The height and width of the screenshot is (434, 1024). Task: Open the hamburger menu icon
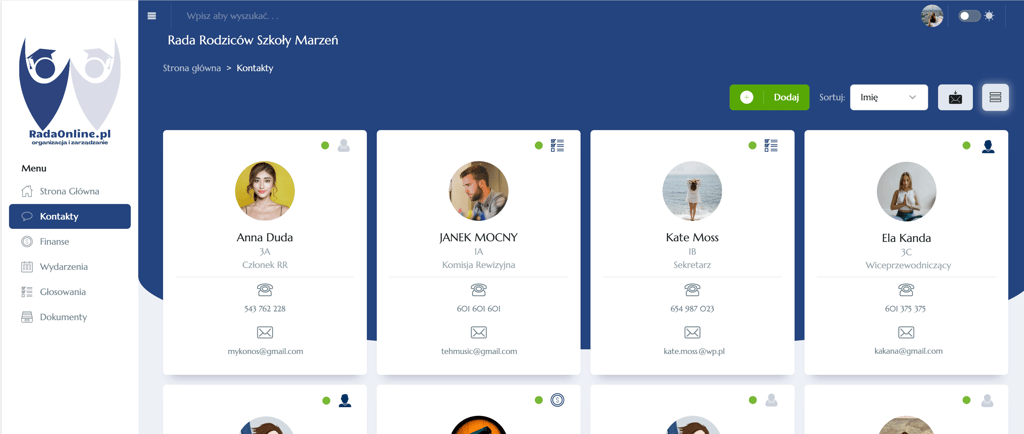click(152, 16)
